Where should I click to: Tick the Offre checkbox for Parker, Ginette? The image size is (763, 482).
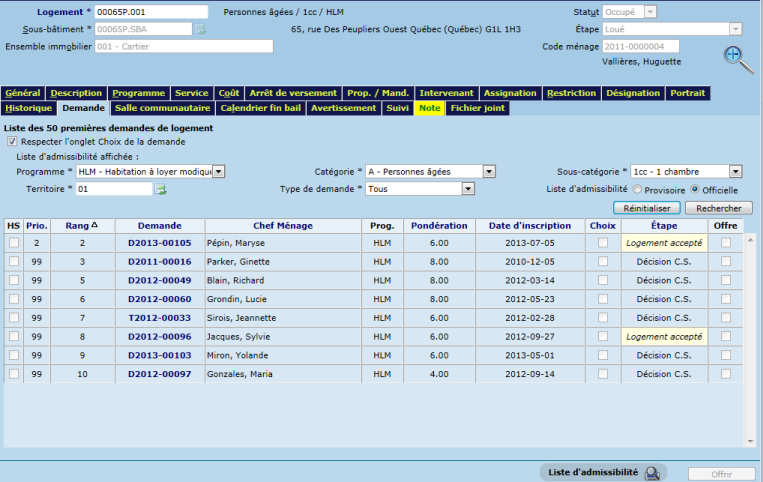tap(726, 260)
